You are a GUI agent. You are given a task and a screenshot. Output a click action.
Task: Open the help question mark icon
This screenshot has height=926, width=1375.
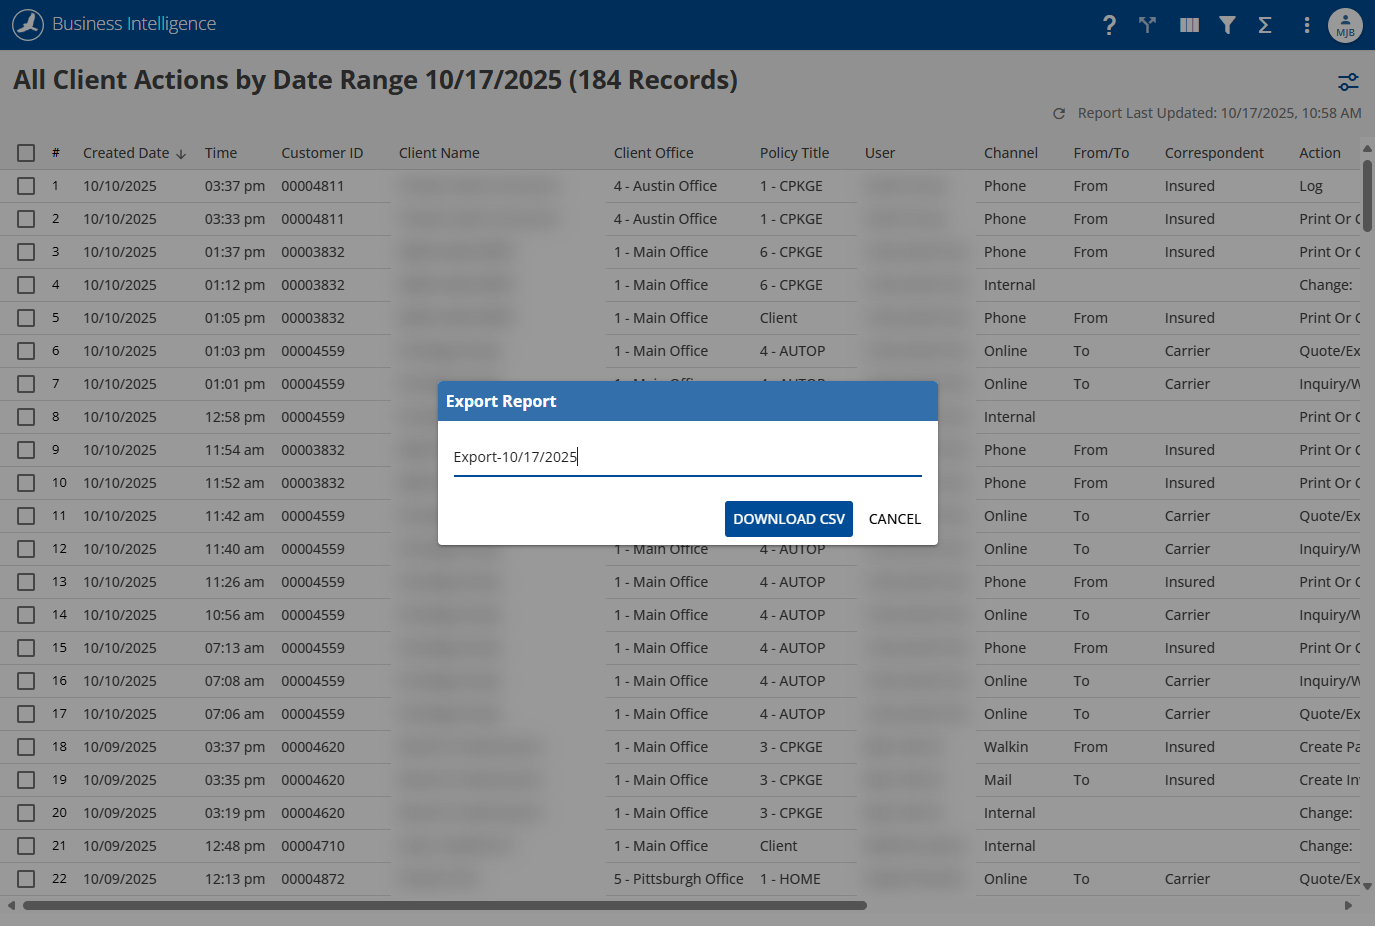[x=1109, y=25]
